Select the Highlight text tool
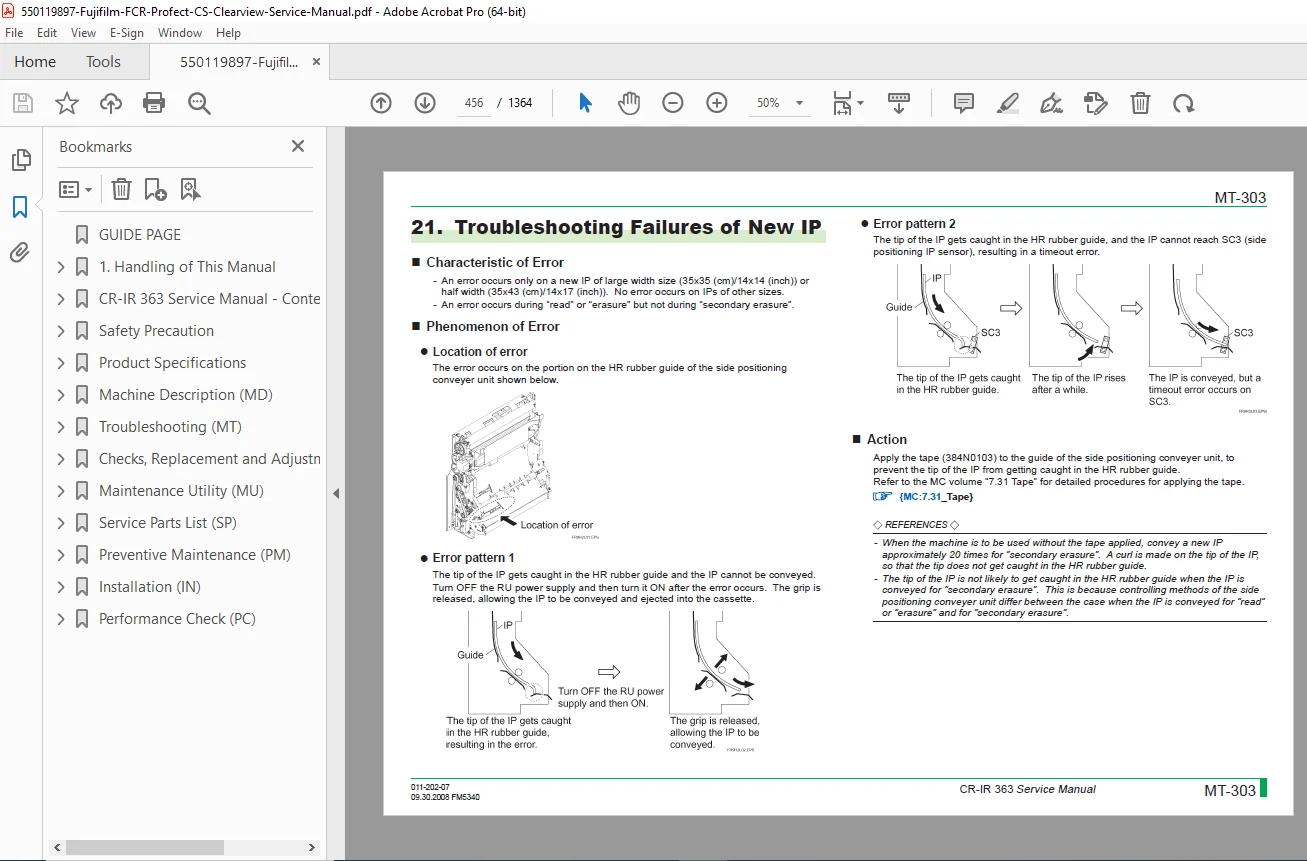This screenshot has width=1307, height=861. 1008,103
